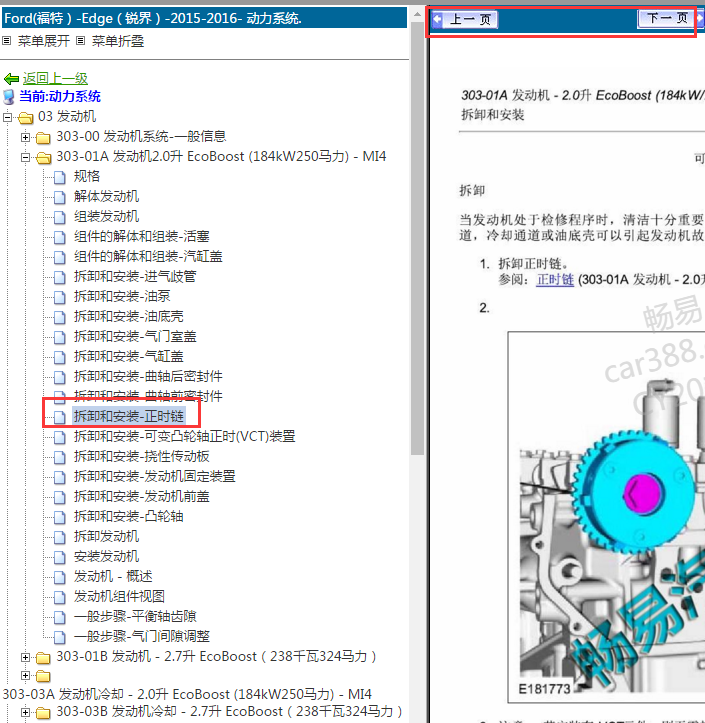This screenshot has height=723, width=705.
Task: Open 拆卸和安装-可变凸轮轴正时(VCT)装置 page
Action: (184, 436)
